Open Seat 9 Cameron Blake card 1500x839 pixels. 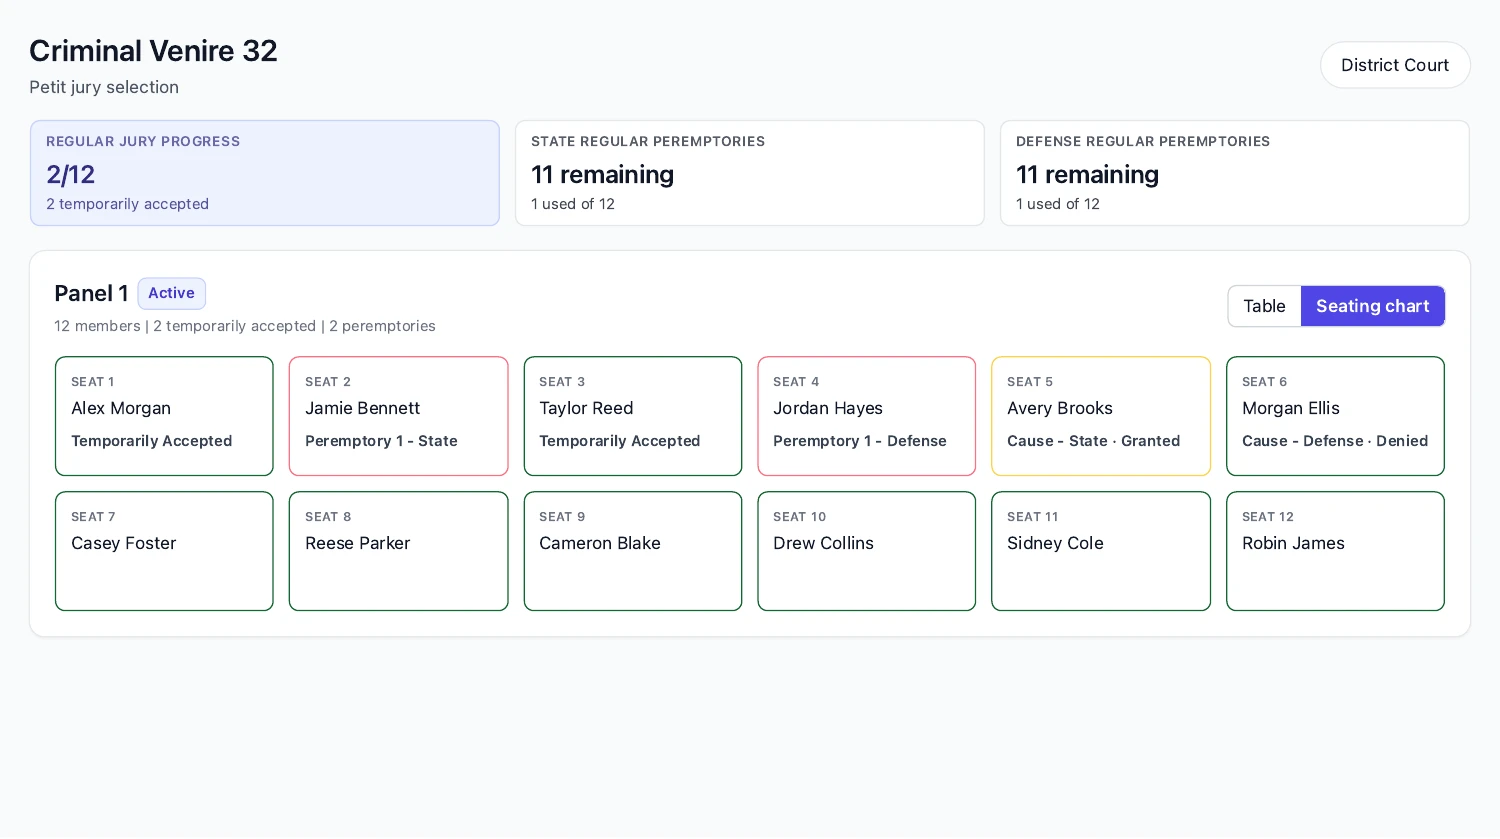633,551
